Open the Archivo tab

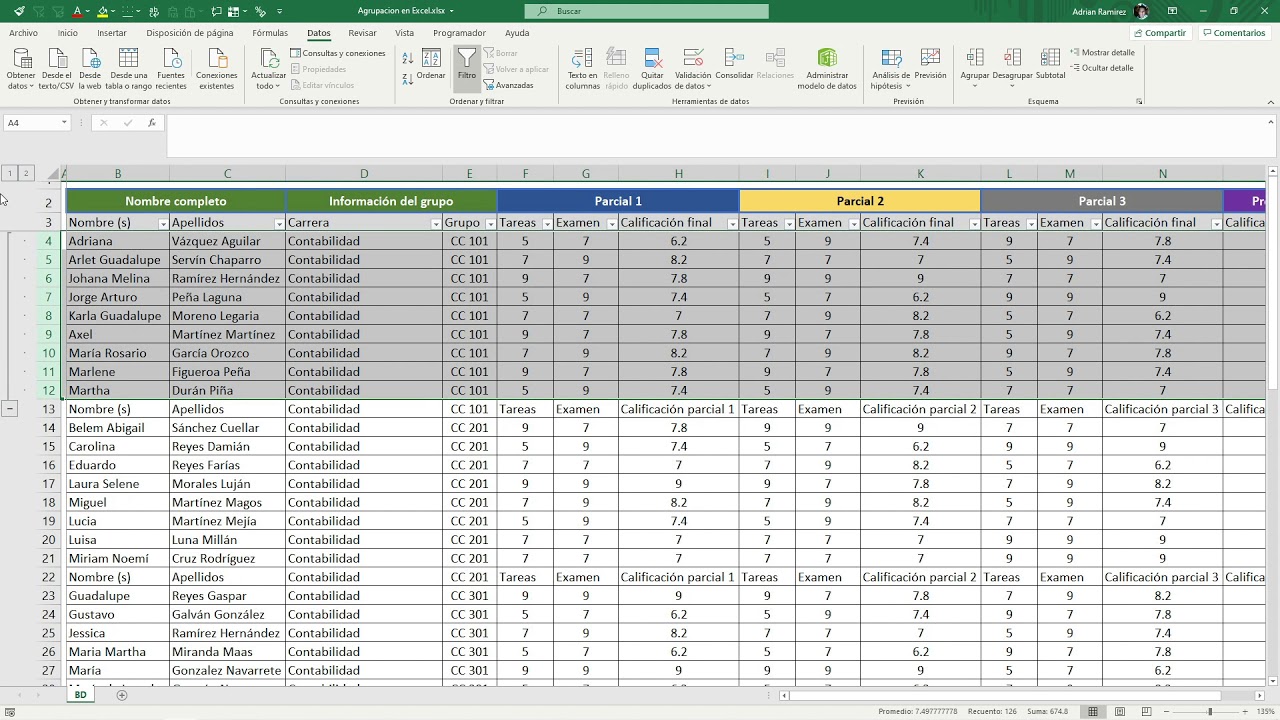(23, 33)
